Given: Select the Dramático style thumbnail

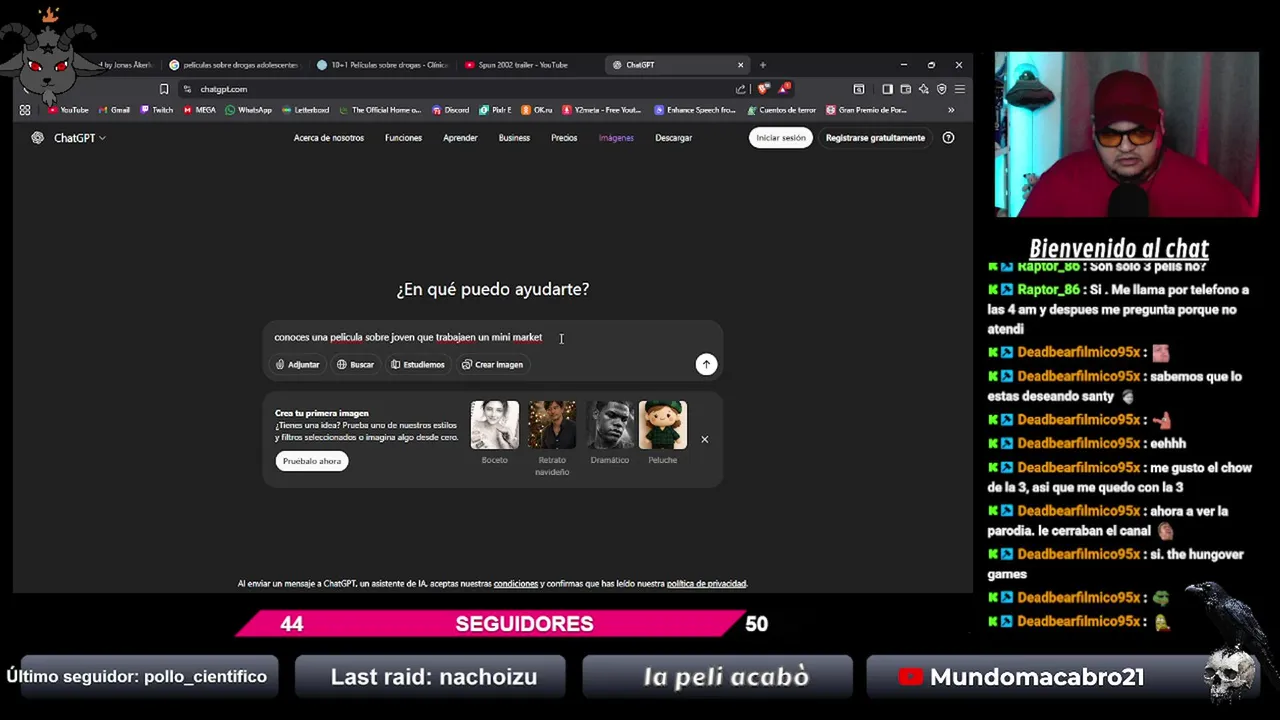Looking at the screenshot, I should 610,425.
